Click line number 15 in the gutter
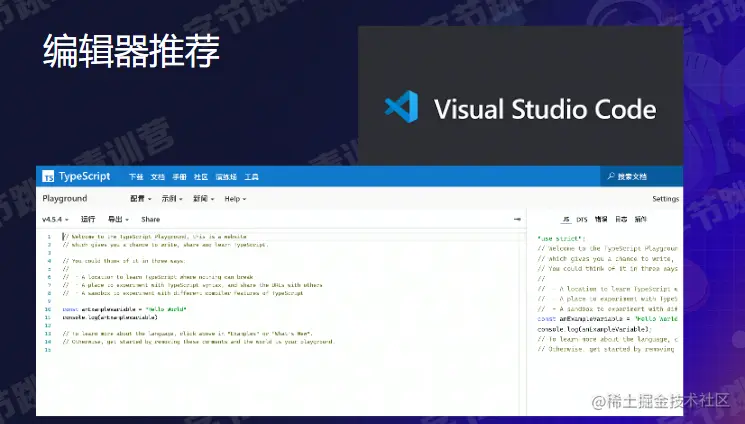745x424 pixels. click(x=48, y=350)
